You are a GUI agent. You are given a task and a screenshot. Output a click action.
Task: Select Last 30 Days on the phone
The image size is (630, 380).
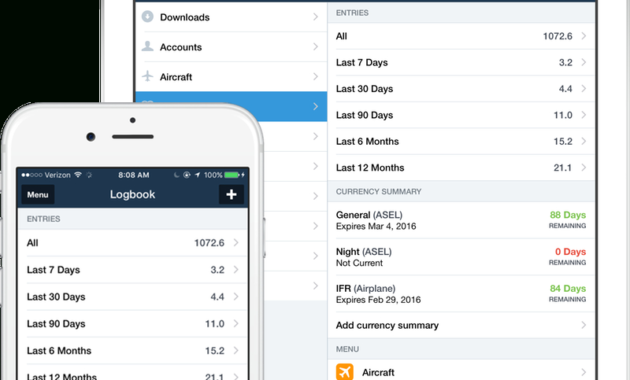click(133, 296)
